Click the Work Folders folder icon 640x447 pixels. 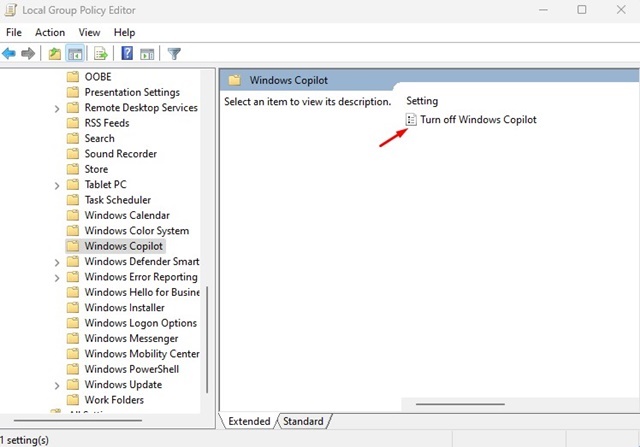click(x=73, y=400)
